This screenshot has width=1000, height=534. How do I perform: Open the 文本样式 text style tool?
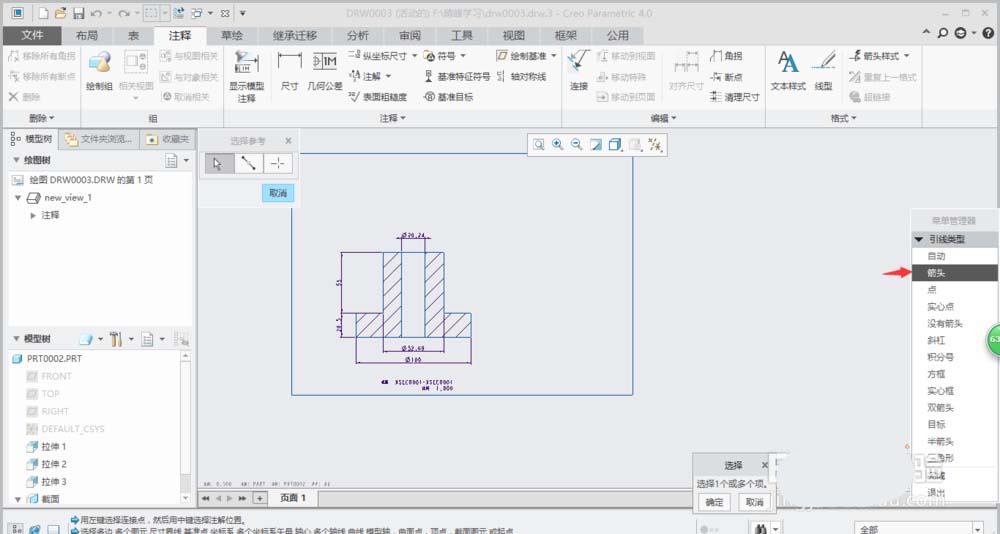tap(788, 70)
